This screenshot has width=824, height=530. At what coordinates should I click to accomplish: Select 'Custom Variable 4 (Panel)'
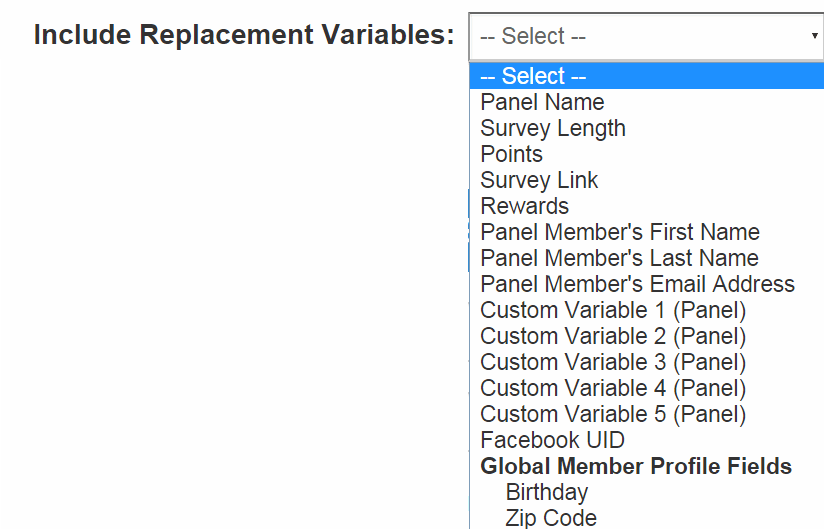[x=613, y=388]
